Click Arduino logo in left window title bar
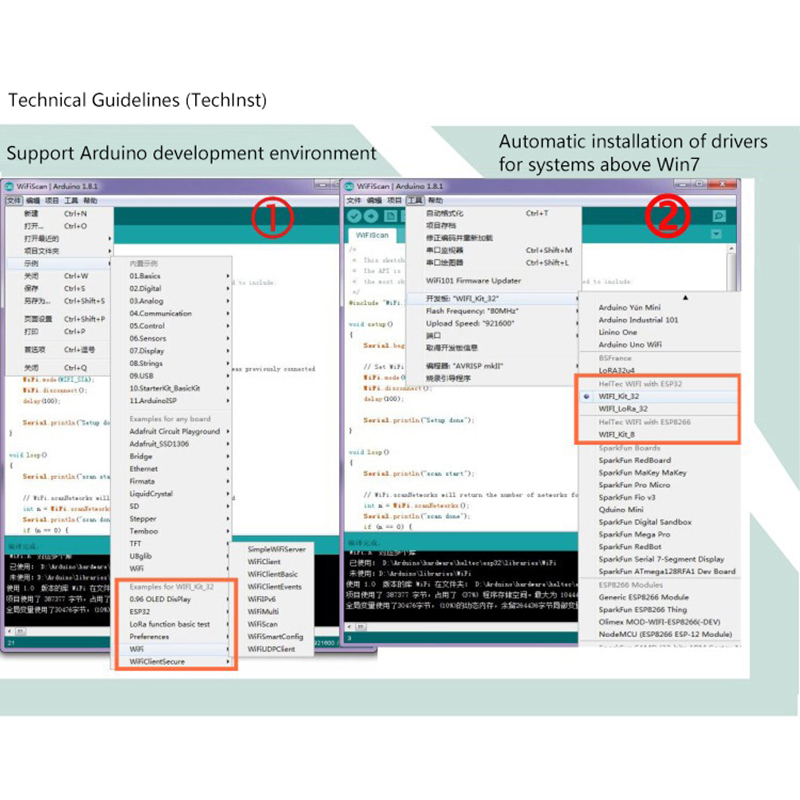Image resolution: width=800 pixels, height=800 pixels. (x=11, y=187)
